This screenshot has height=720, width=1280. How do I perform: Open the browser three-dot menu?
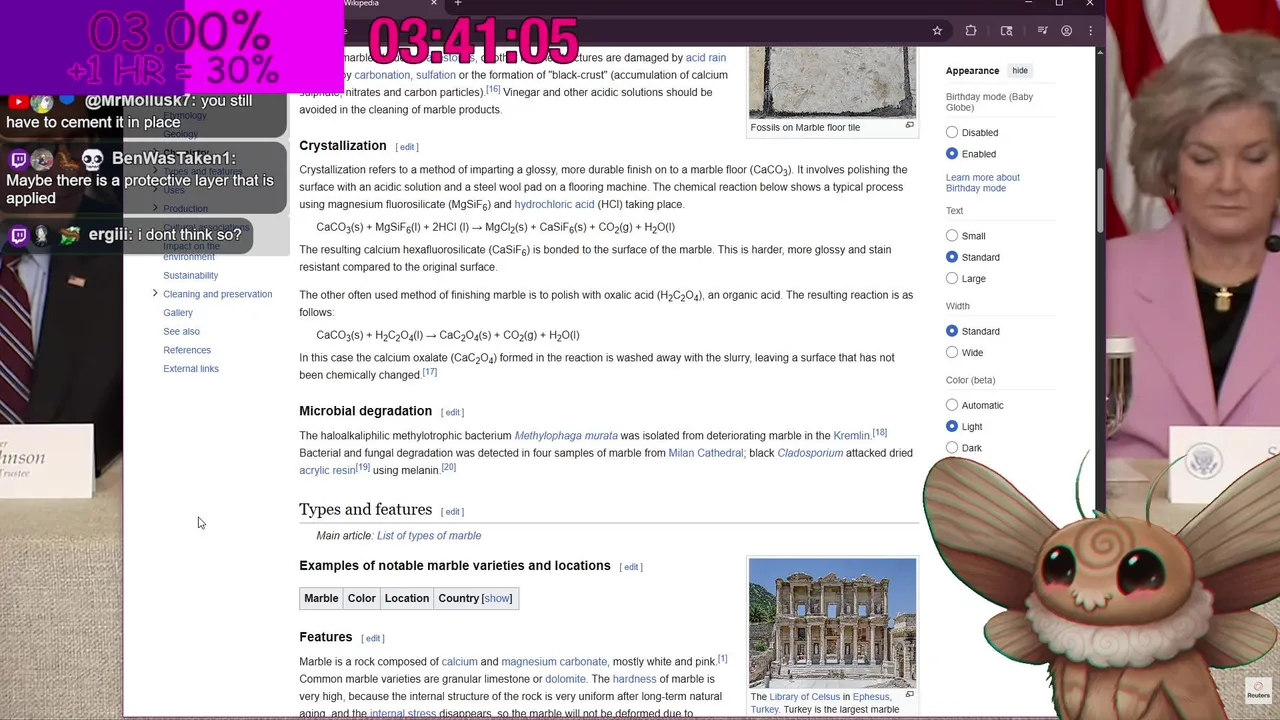point(1090,31)
